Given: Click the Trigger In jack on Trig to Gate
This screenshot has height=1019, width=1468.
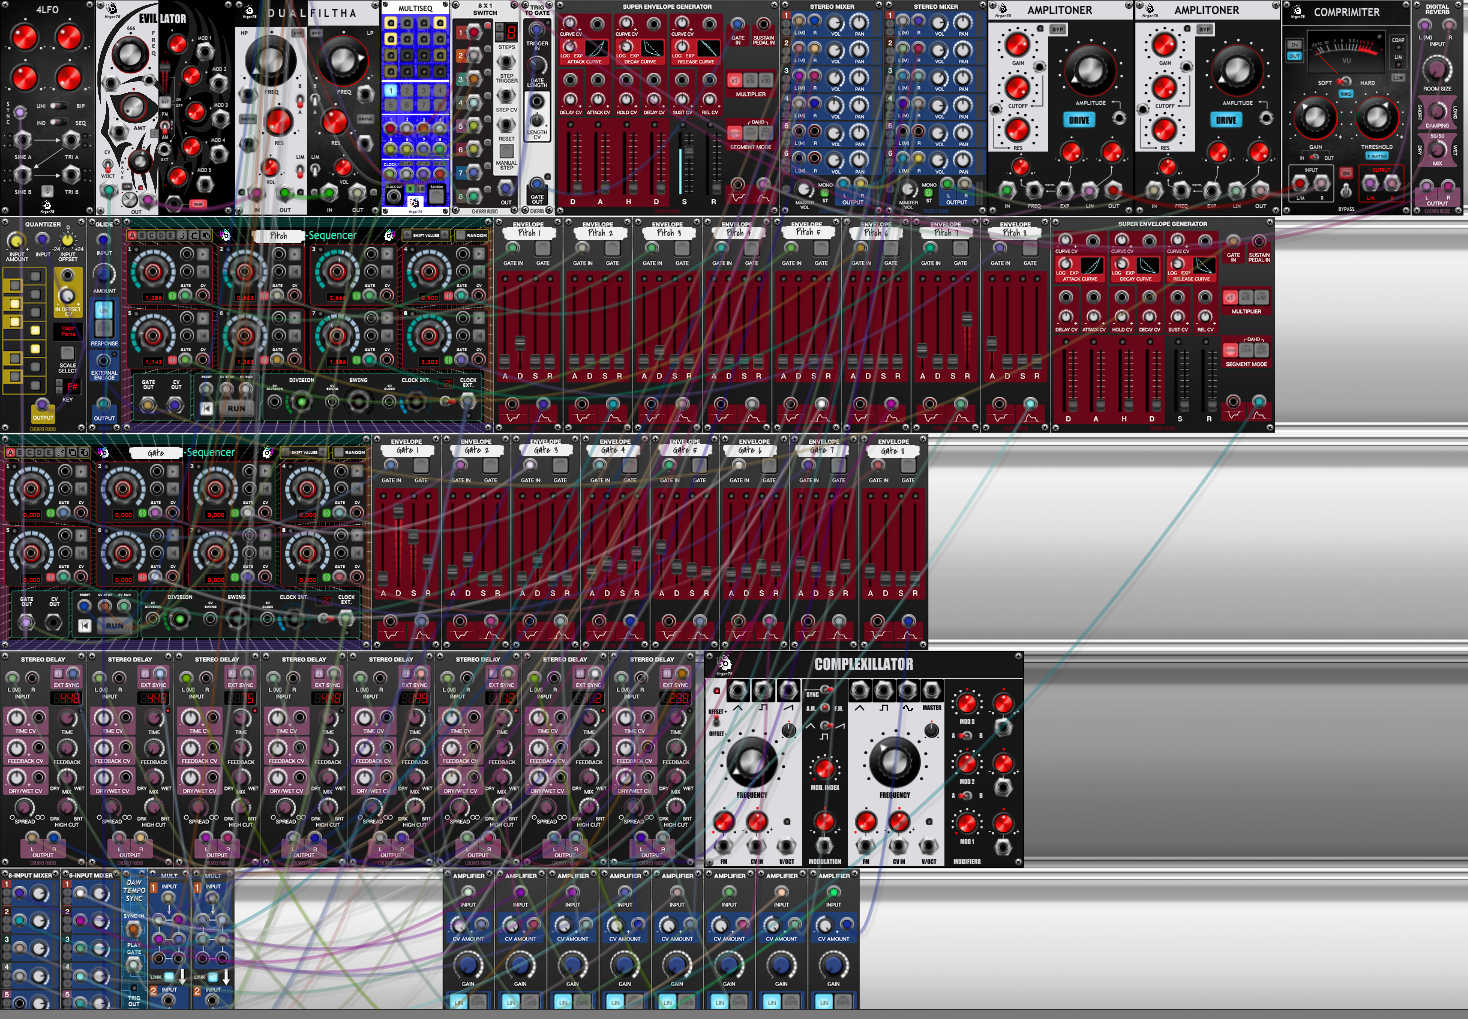Looking at the screenshot, I should click(536, 29).
